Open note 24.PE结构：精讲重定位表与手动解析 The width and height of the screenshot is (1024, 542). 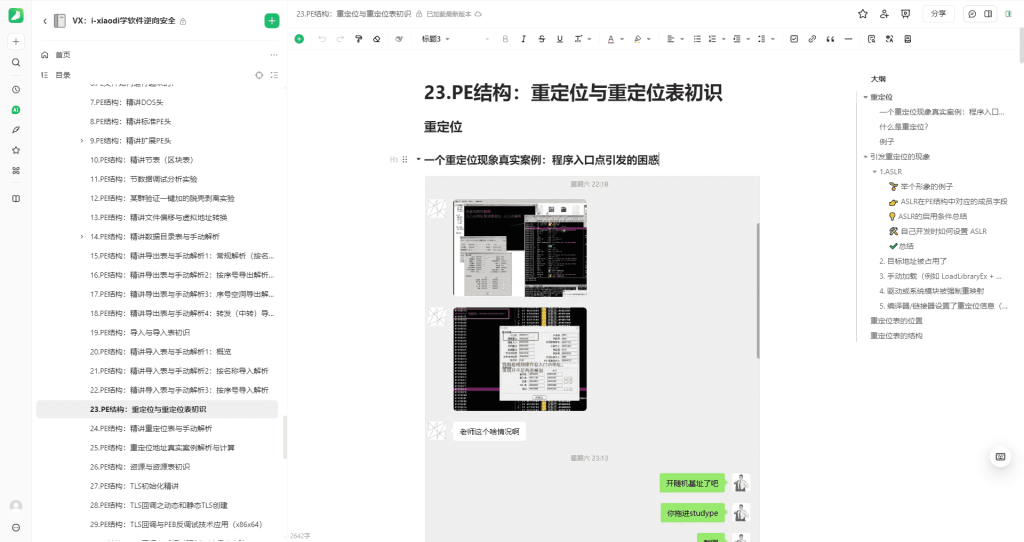pyautogui.click(x=151, y=428)
